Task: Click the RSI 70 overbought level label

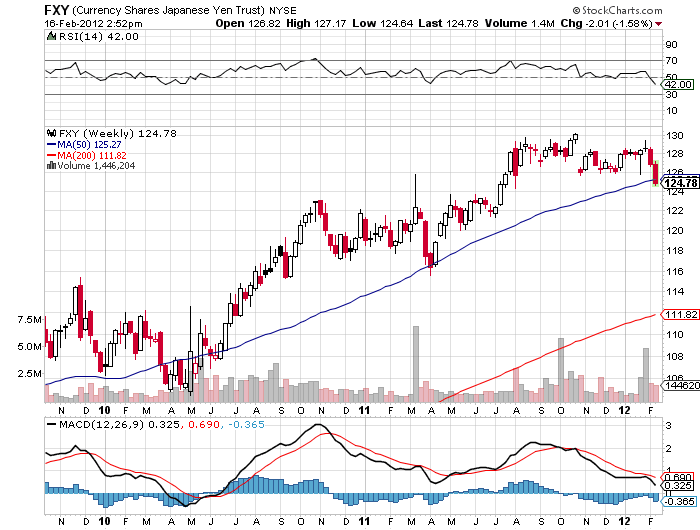Action: click(672, 60)
